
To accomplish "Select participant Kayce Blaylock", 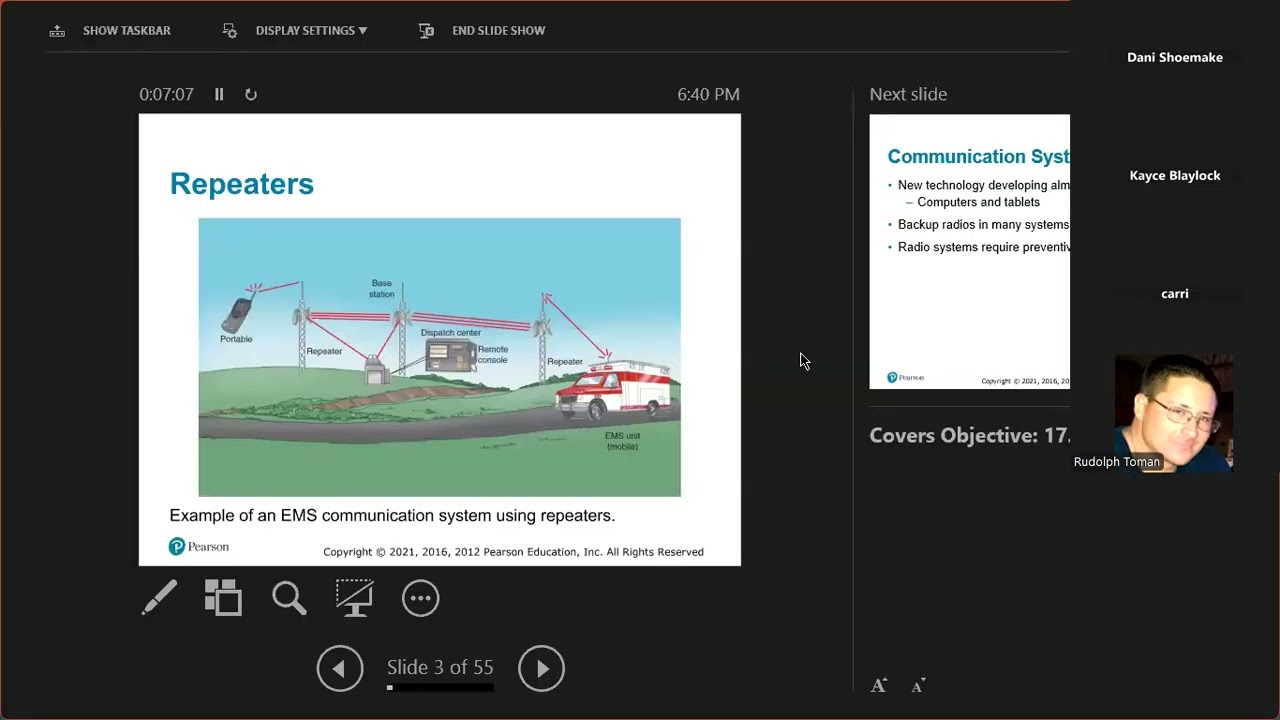I will [1175, 175].
